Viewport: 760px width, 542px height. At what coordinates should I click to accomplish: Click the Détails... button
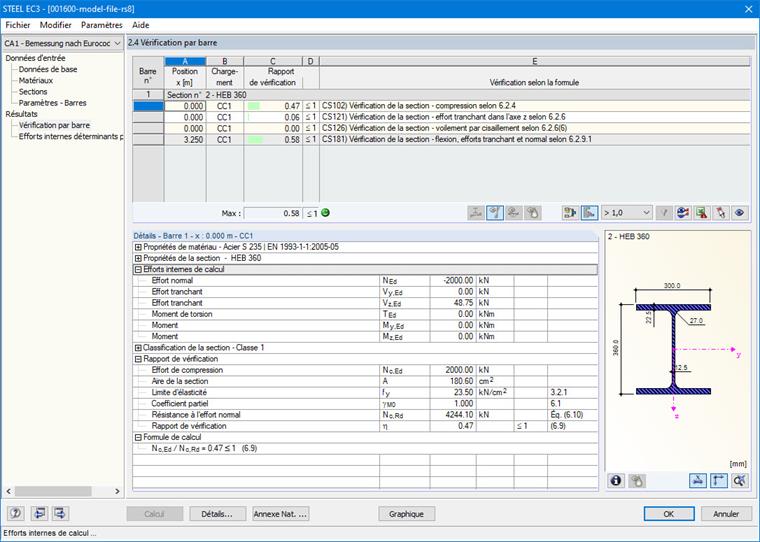[x=216, y=514]
